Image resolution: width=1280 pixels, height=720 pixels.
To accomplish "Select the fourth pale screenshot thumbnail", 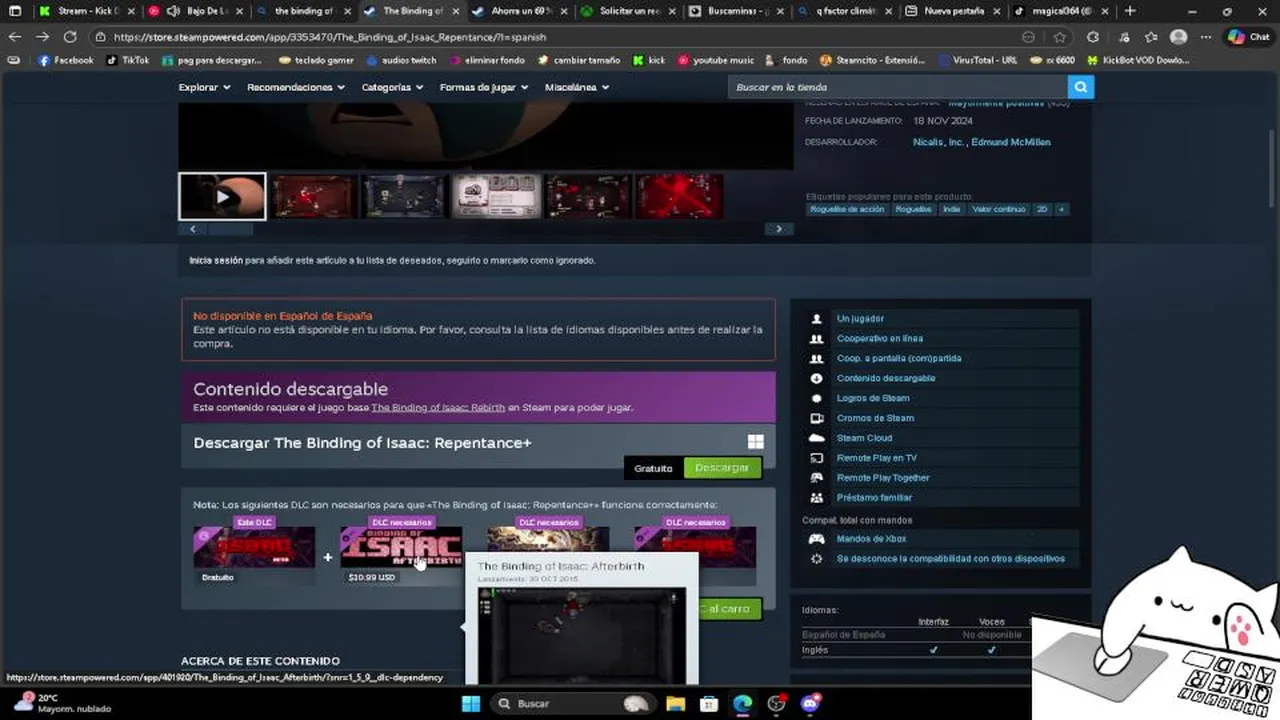I will tap(496, 196).
